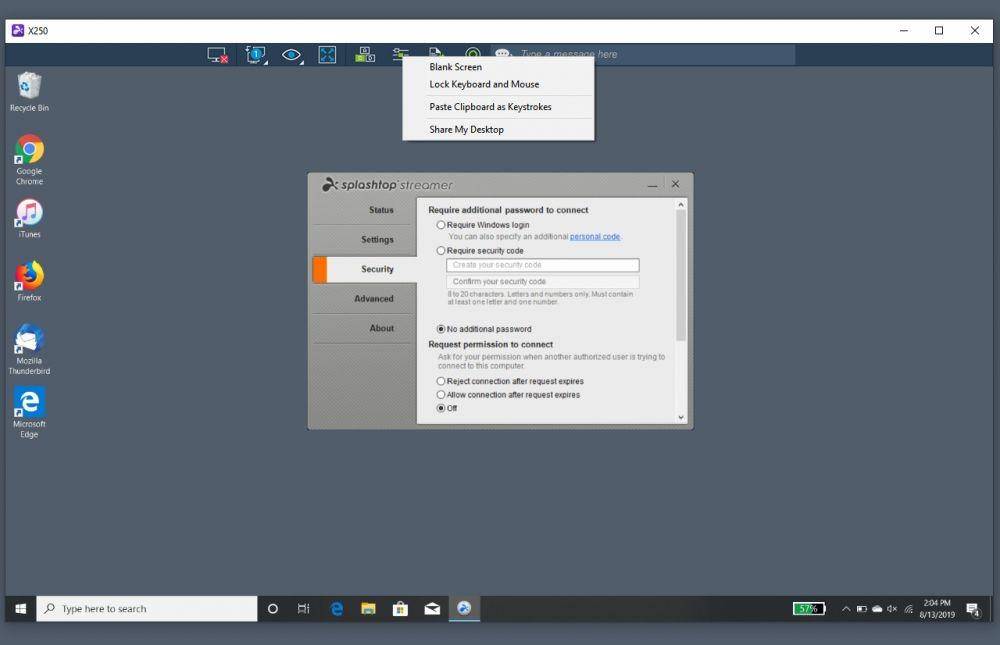
Task: Open Edge from the taskbar
Action: coord(337,609)
